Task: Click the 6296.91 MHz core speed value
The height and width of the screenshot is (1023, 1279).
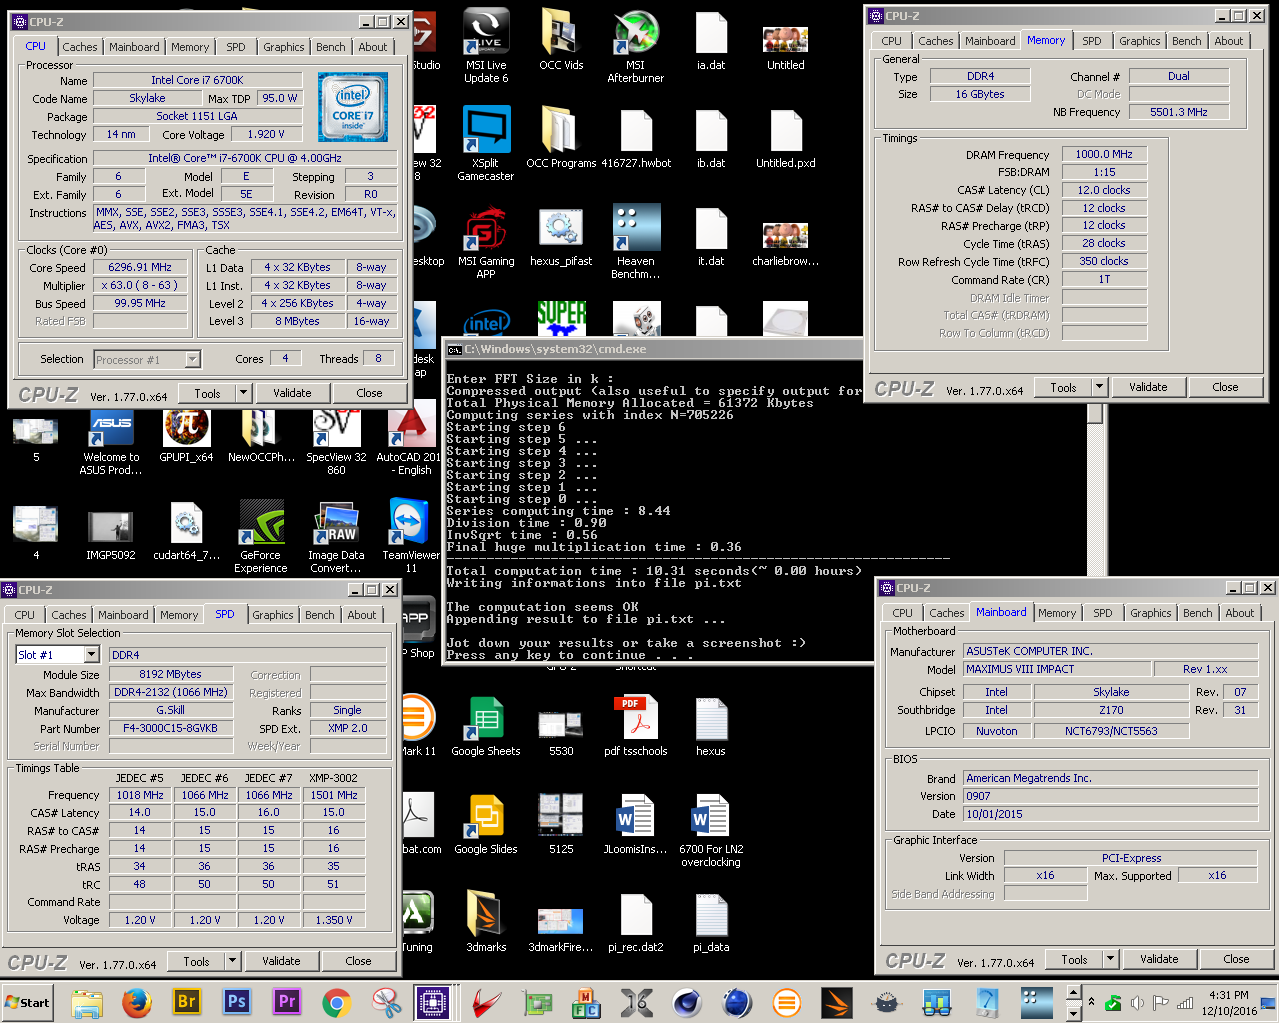Action: coord(140,267)
